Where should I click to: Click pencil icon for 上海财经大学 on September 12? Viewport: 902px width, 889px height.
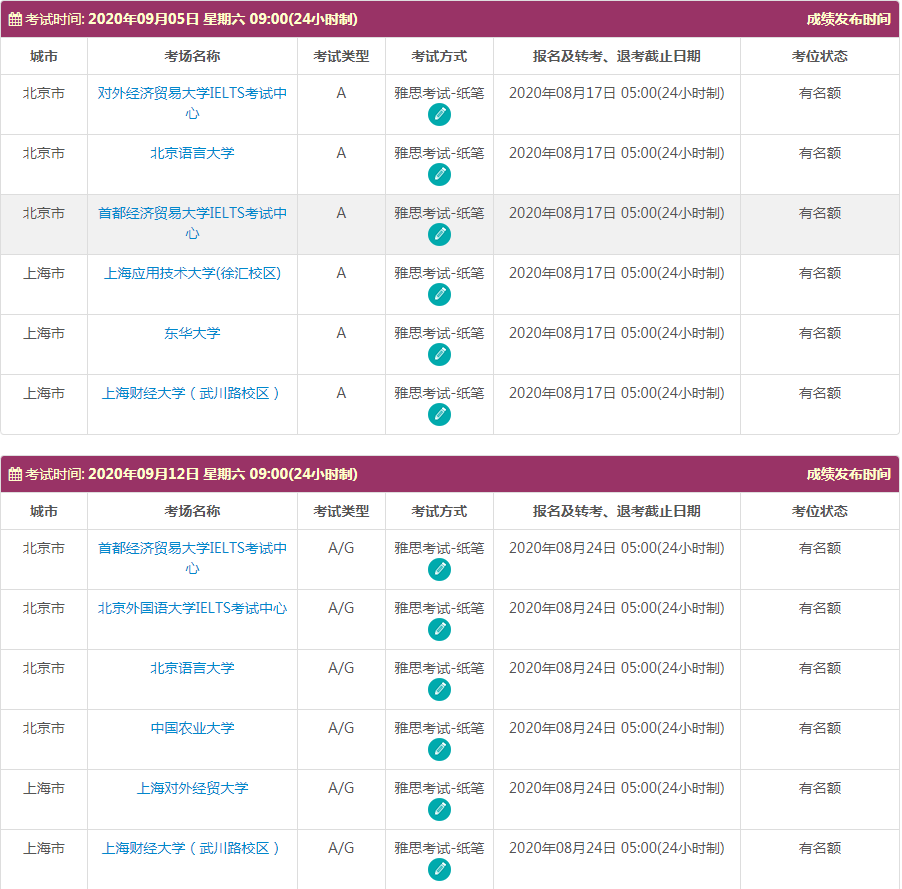439,870
